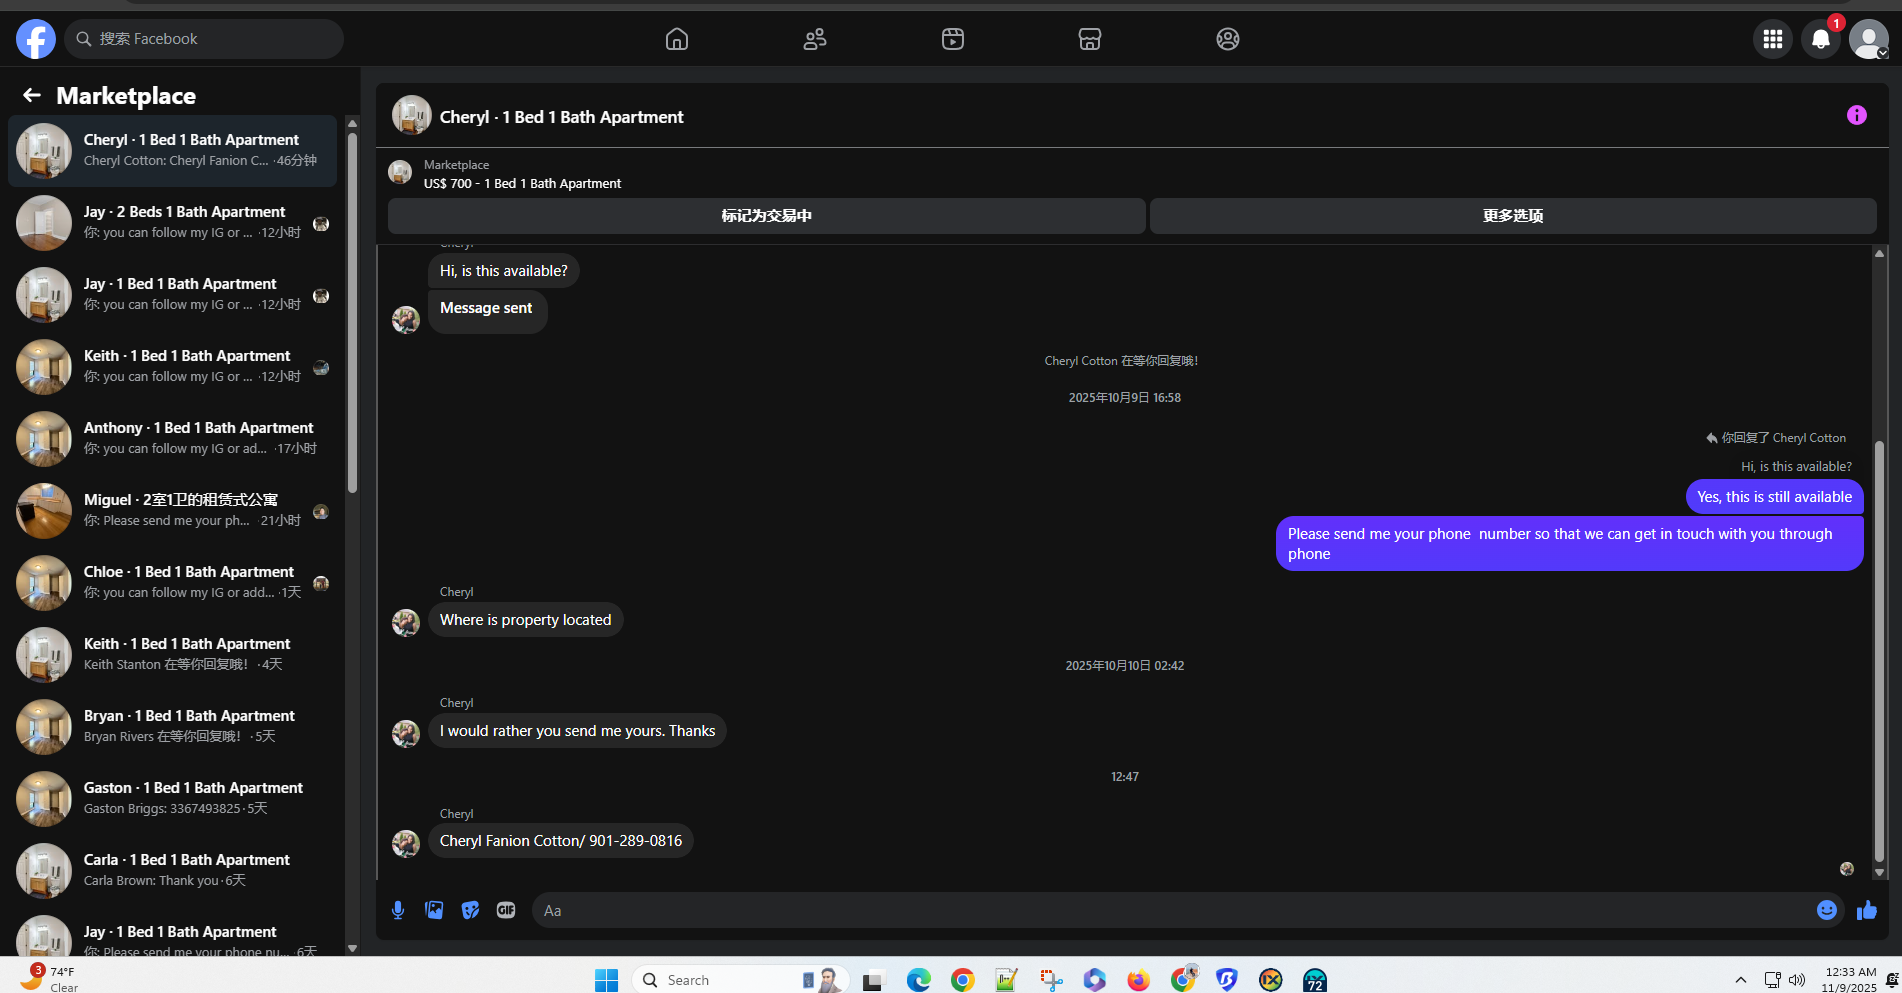
Task: Open Bryan 1 Bed 1 Bath conversation
Action: click(172, 726)
